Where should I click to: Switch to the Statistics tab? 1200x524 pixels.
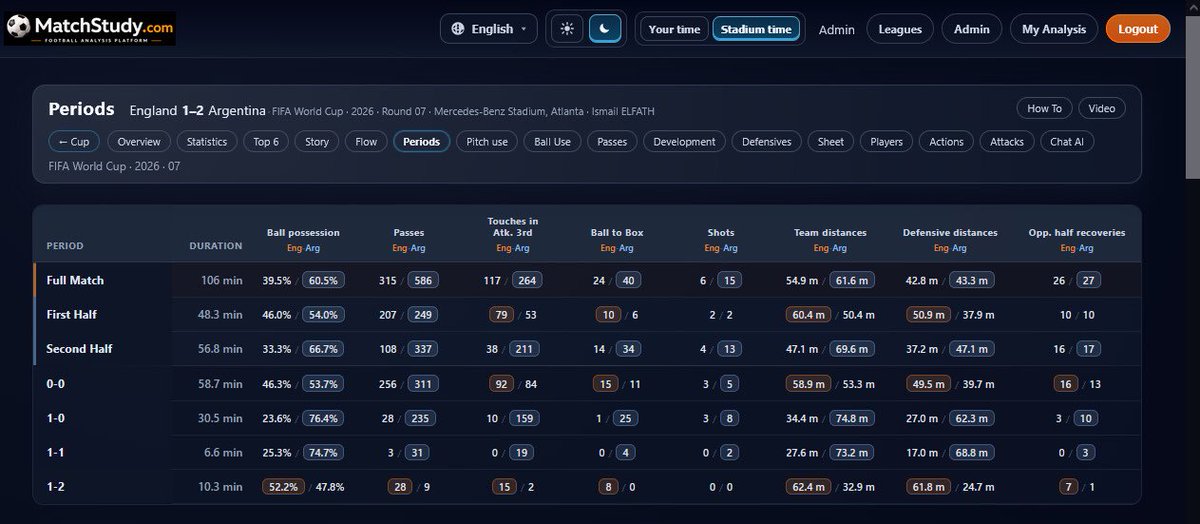(207, 142)
